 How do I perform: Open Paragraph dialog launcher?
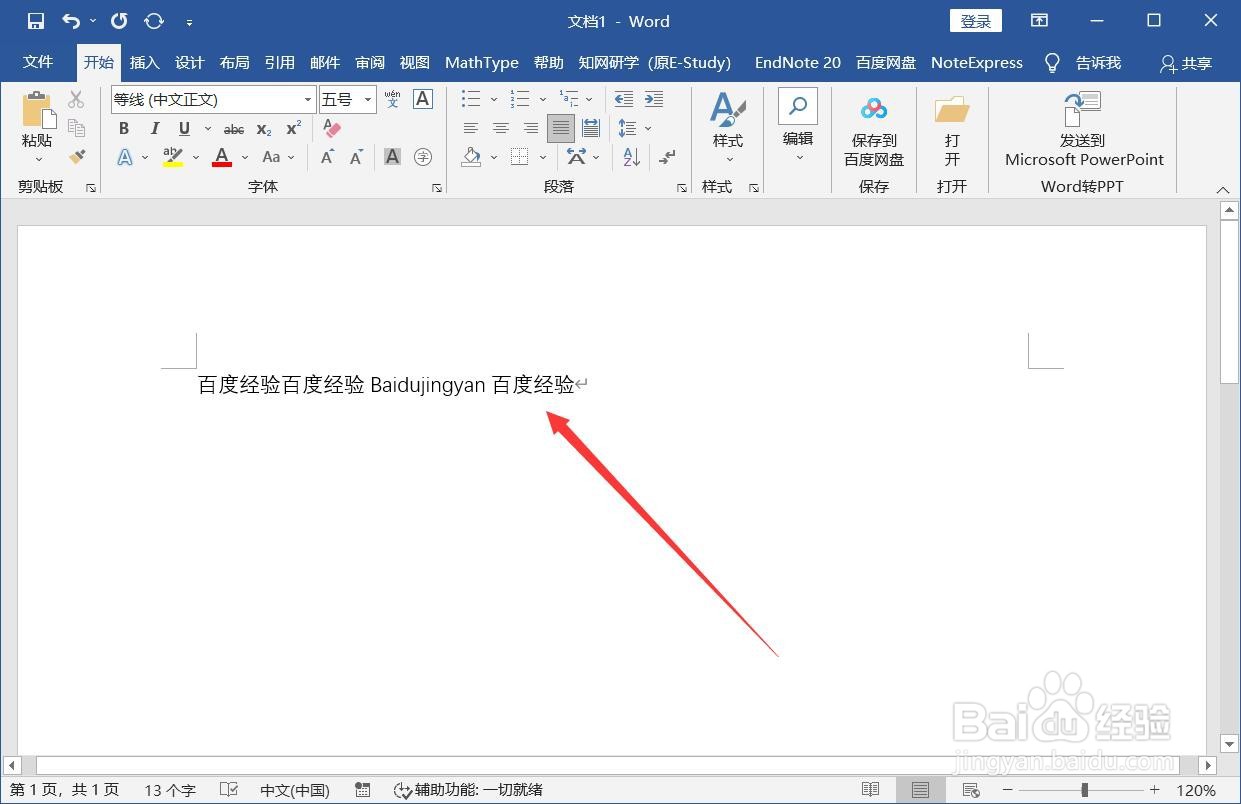[682, 188]
